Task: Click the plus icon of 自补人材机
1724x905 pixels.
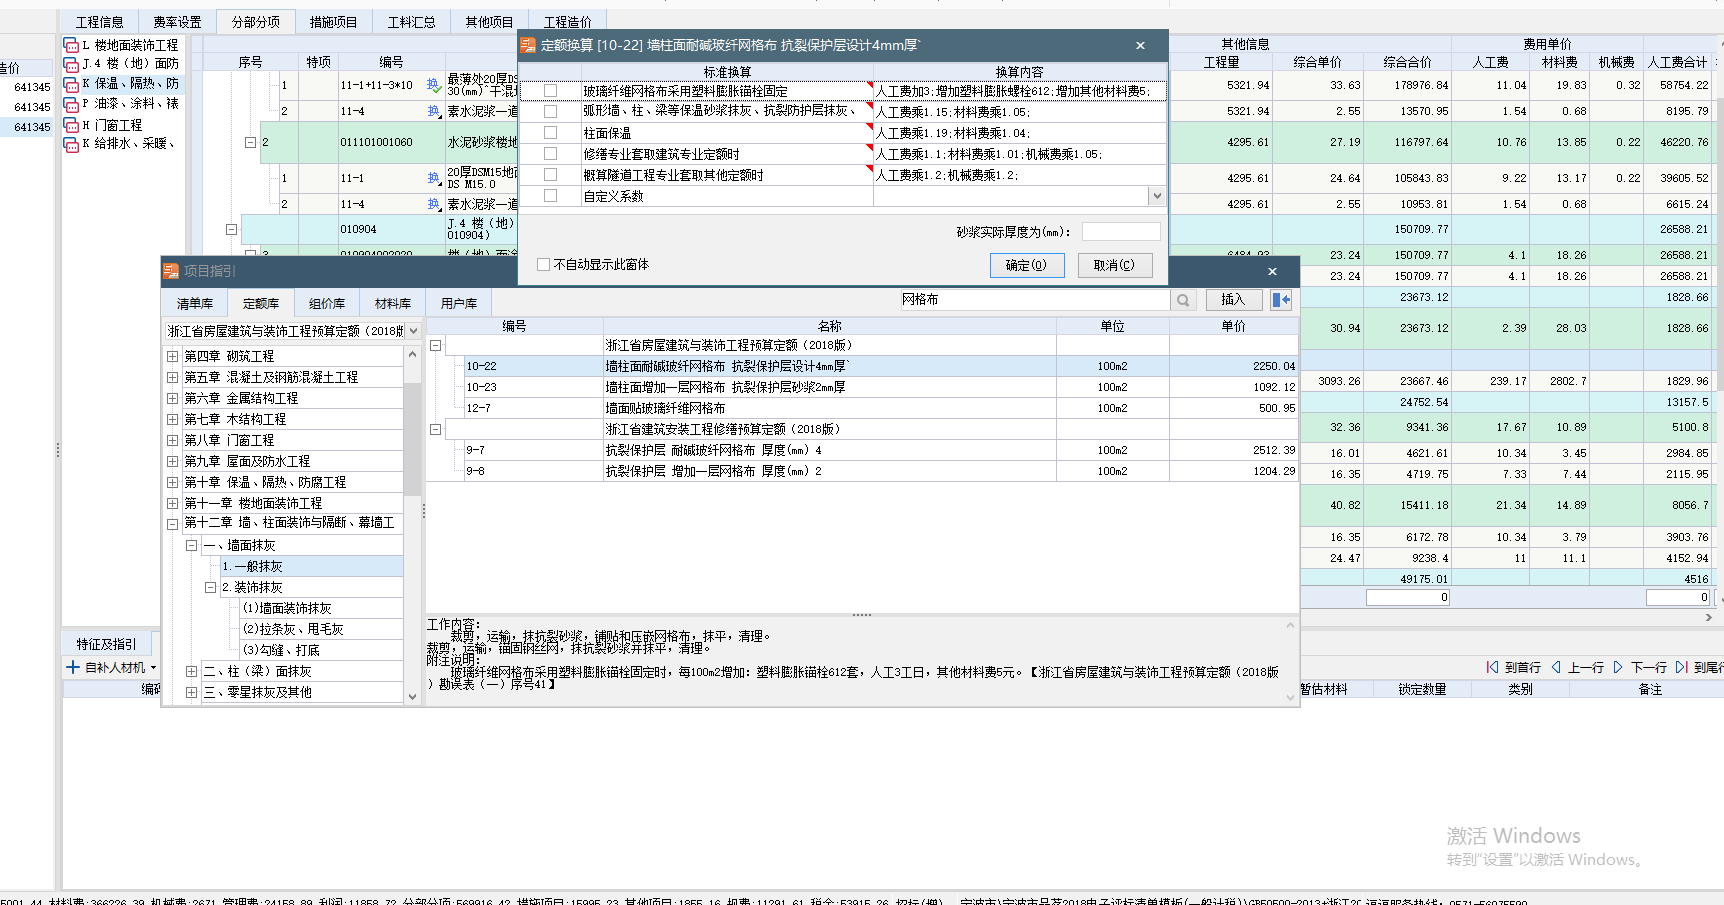Action: [73, 667]
